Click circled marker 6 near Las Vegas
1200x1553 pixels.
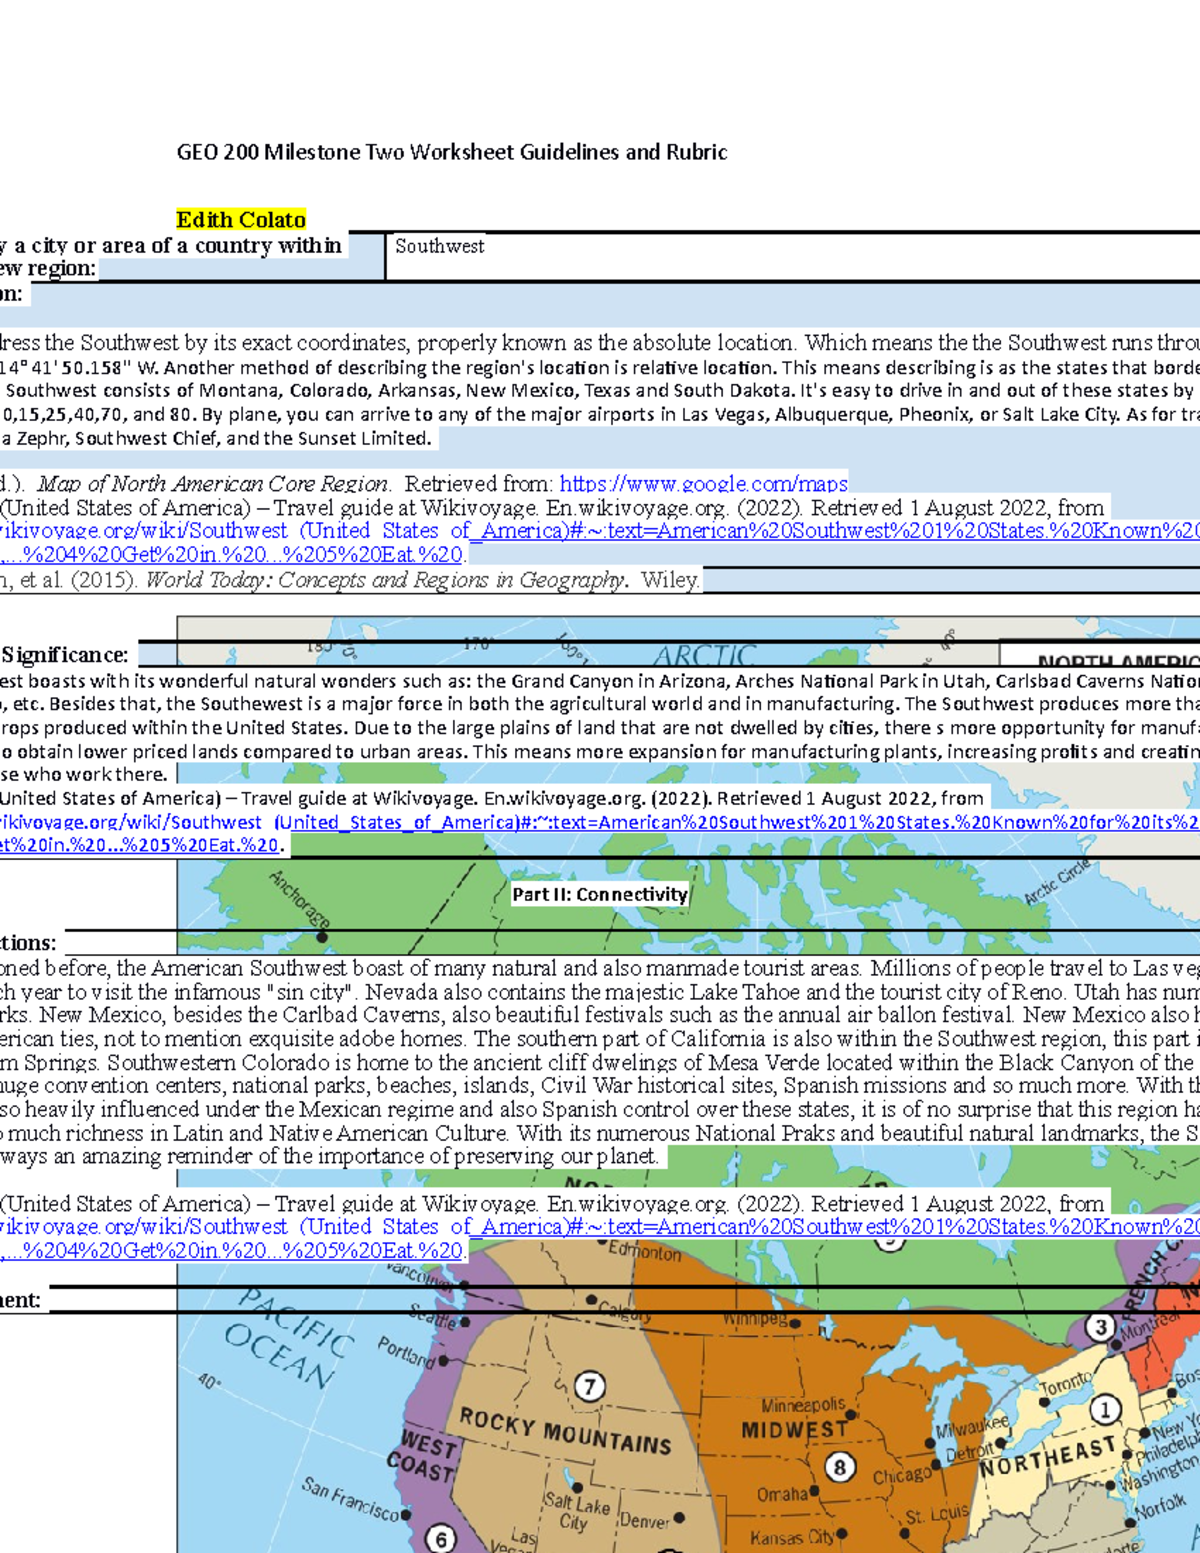click(440, 1538)
